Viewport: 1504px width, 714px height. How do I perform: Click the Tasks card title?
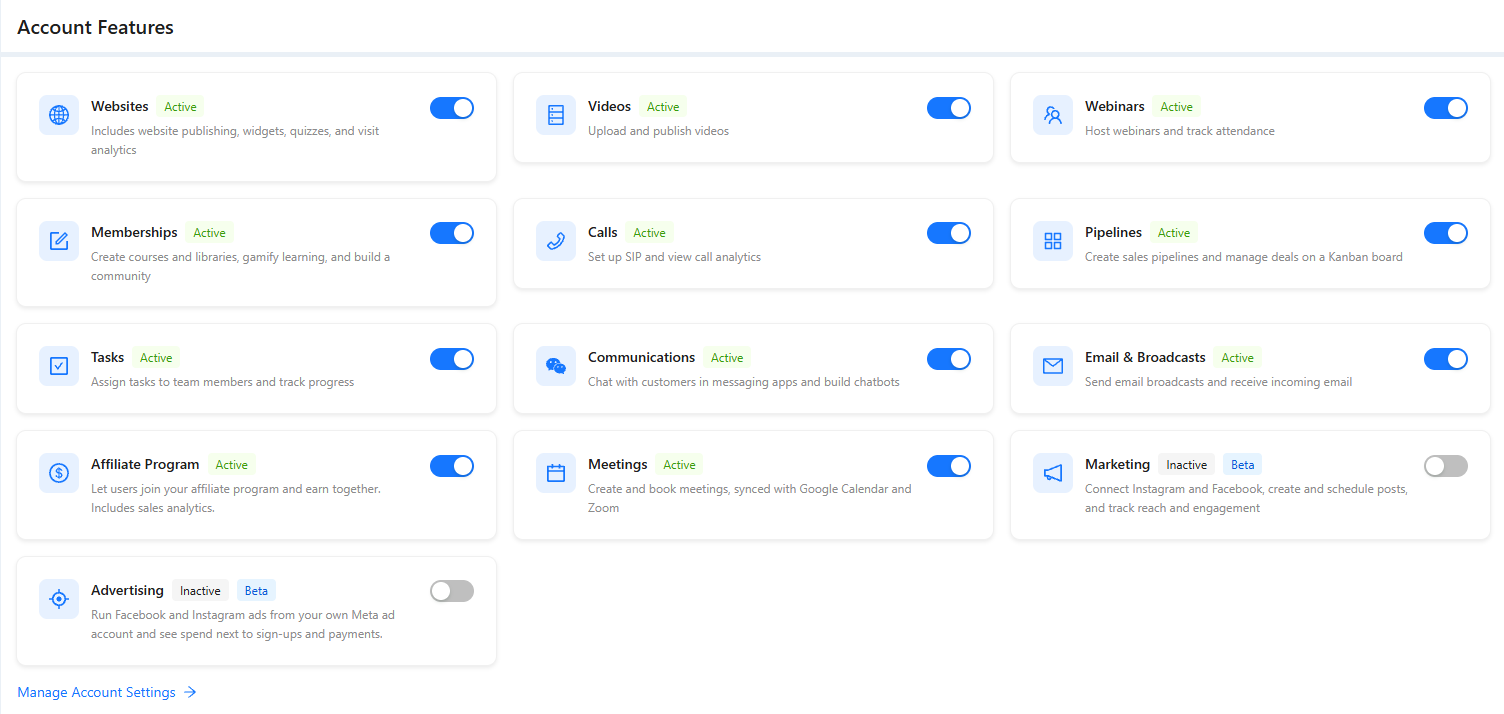(x=108, y=357)
